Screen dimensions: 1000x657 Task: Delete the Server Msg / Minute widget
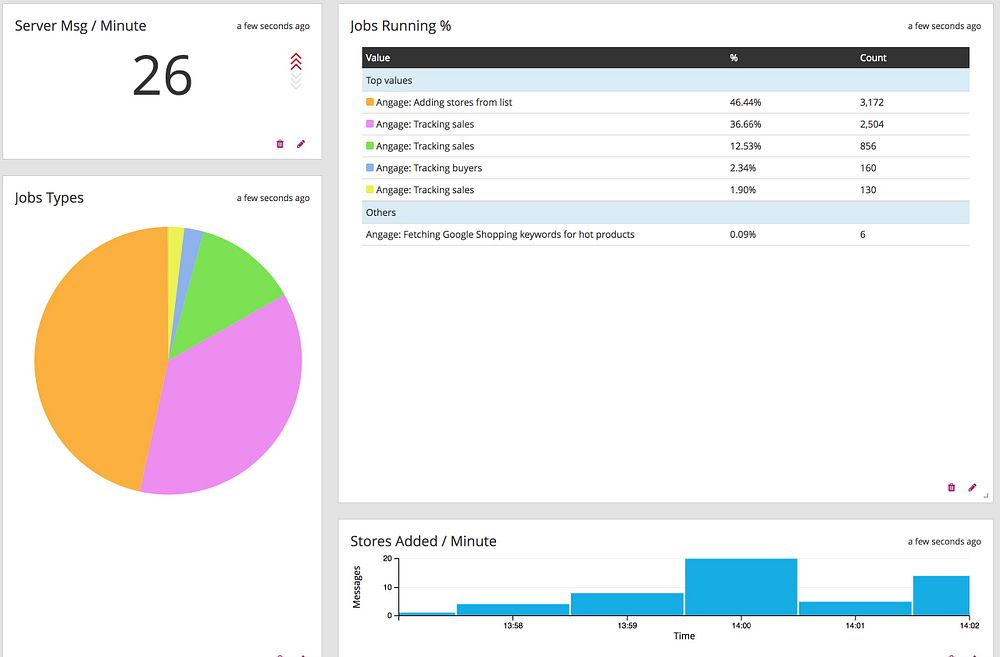pyautogui.click(x=279, y=144)
